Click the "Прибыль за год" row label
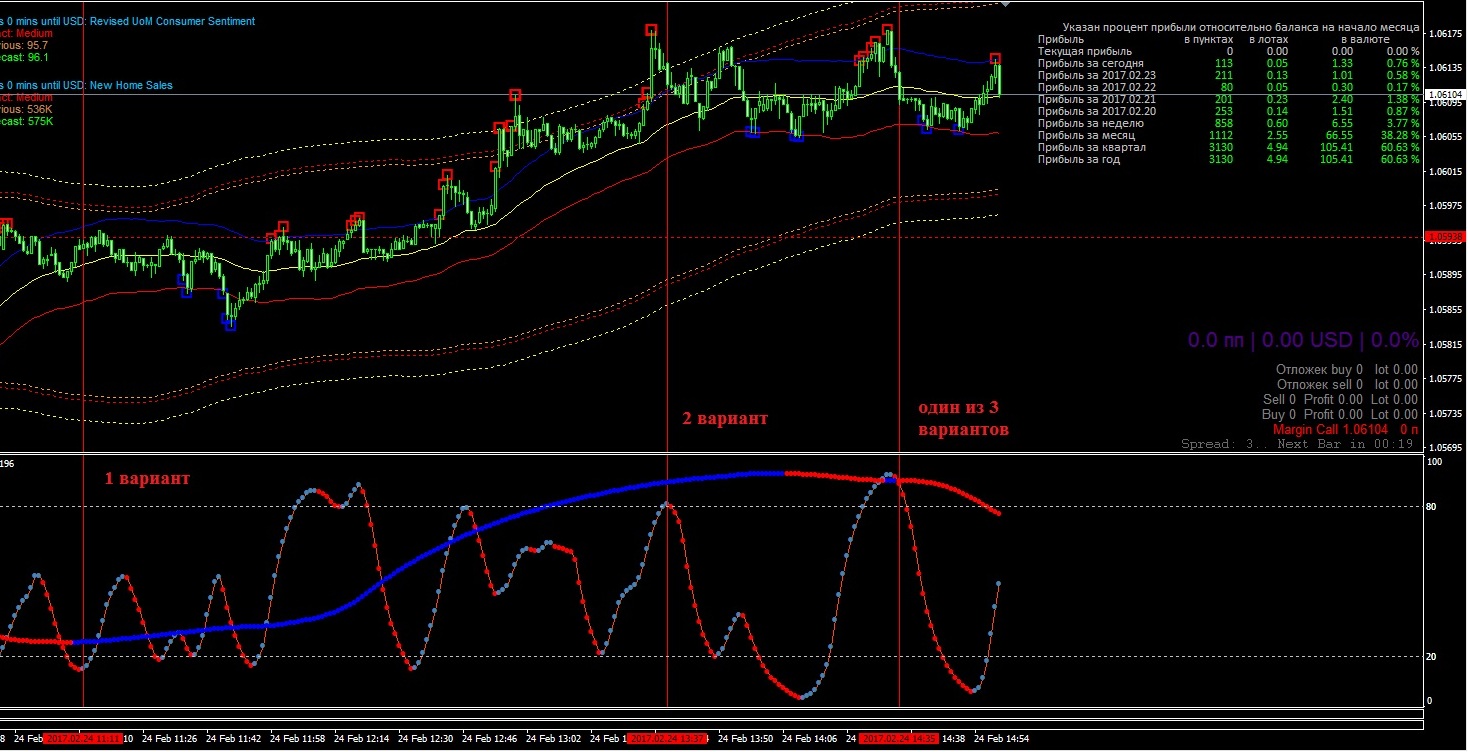This screenshot has width=1468, height=752. click(x=1079, y=159)
